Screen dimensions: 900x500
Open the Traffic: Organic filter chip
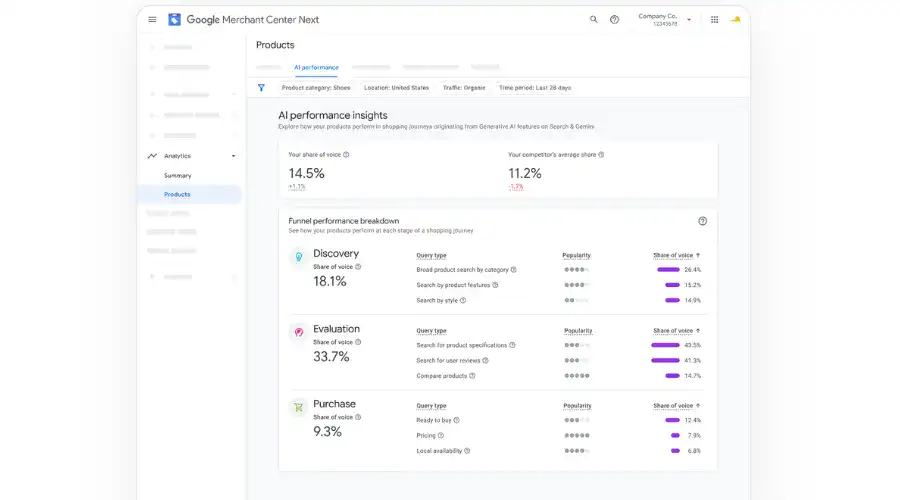pyautogui.click(x=464, y=88)
